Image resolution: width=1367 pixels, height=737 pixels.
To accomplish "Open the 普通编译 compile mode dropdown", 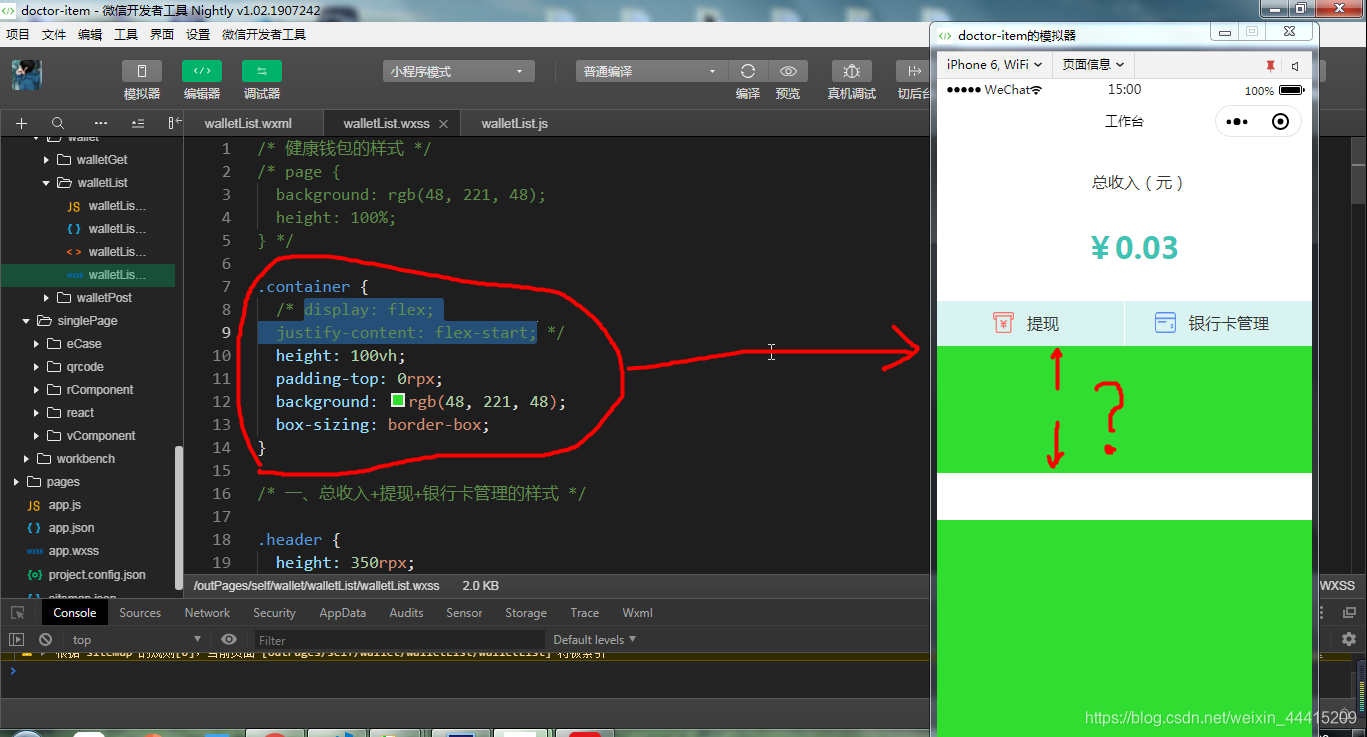I will point(651,71).
